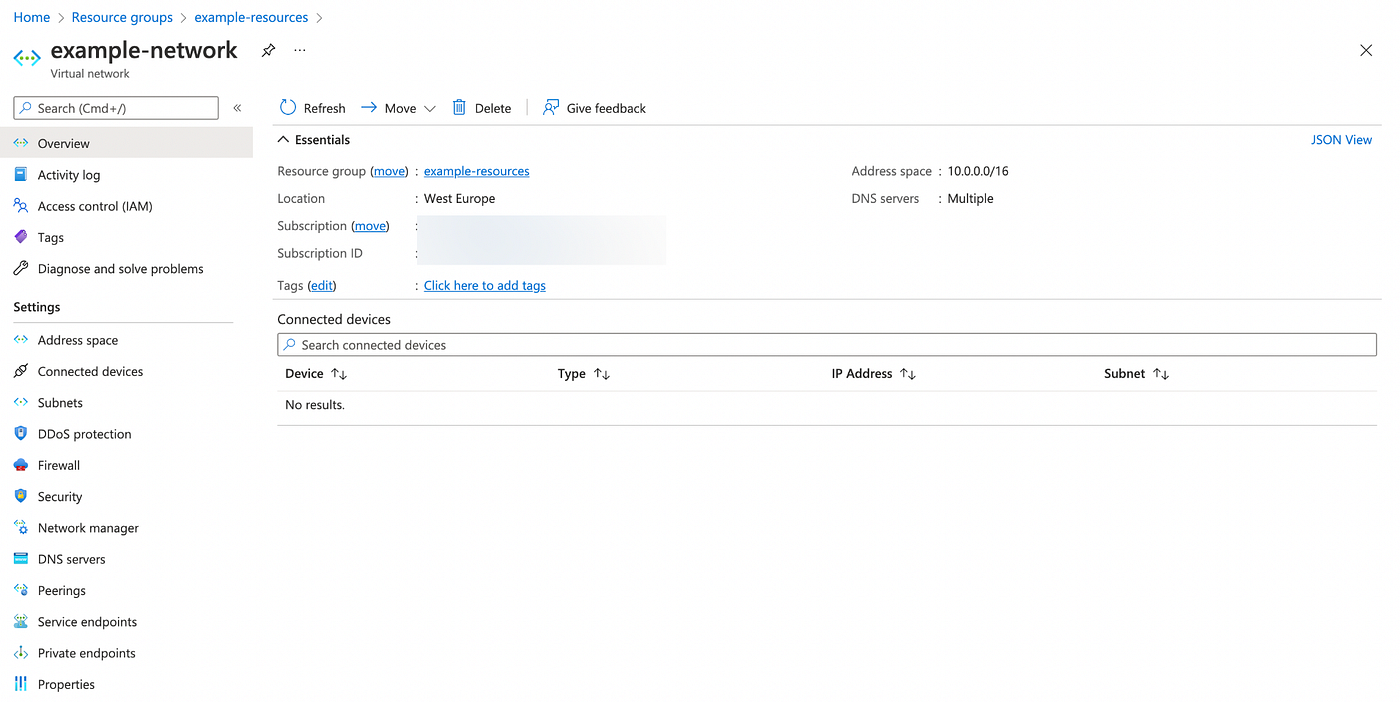
Task: Click the Service endpoints icon
Action: click(21, 621)
